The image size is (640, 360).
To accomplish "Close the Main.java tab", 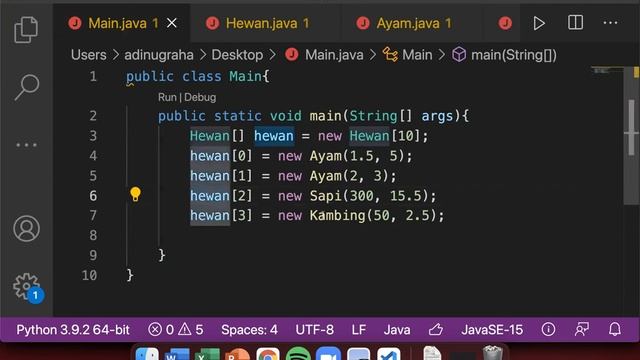I will tap(172, 23).
